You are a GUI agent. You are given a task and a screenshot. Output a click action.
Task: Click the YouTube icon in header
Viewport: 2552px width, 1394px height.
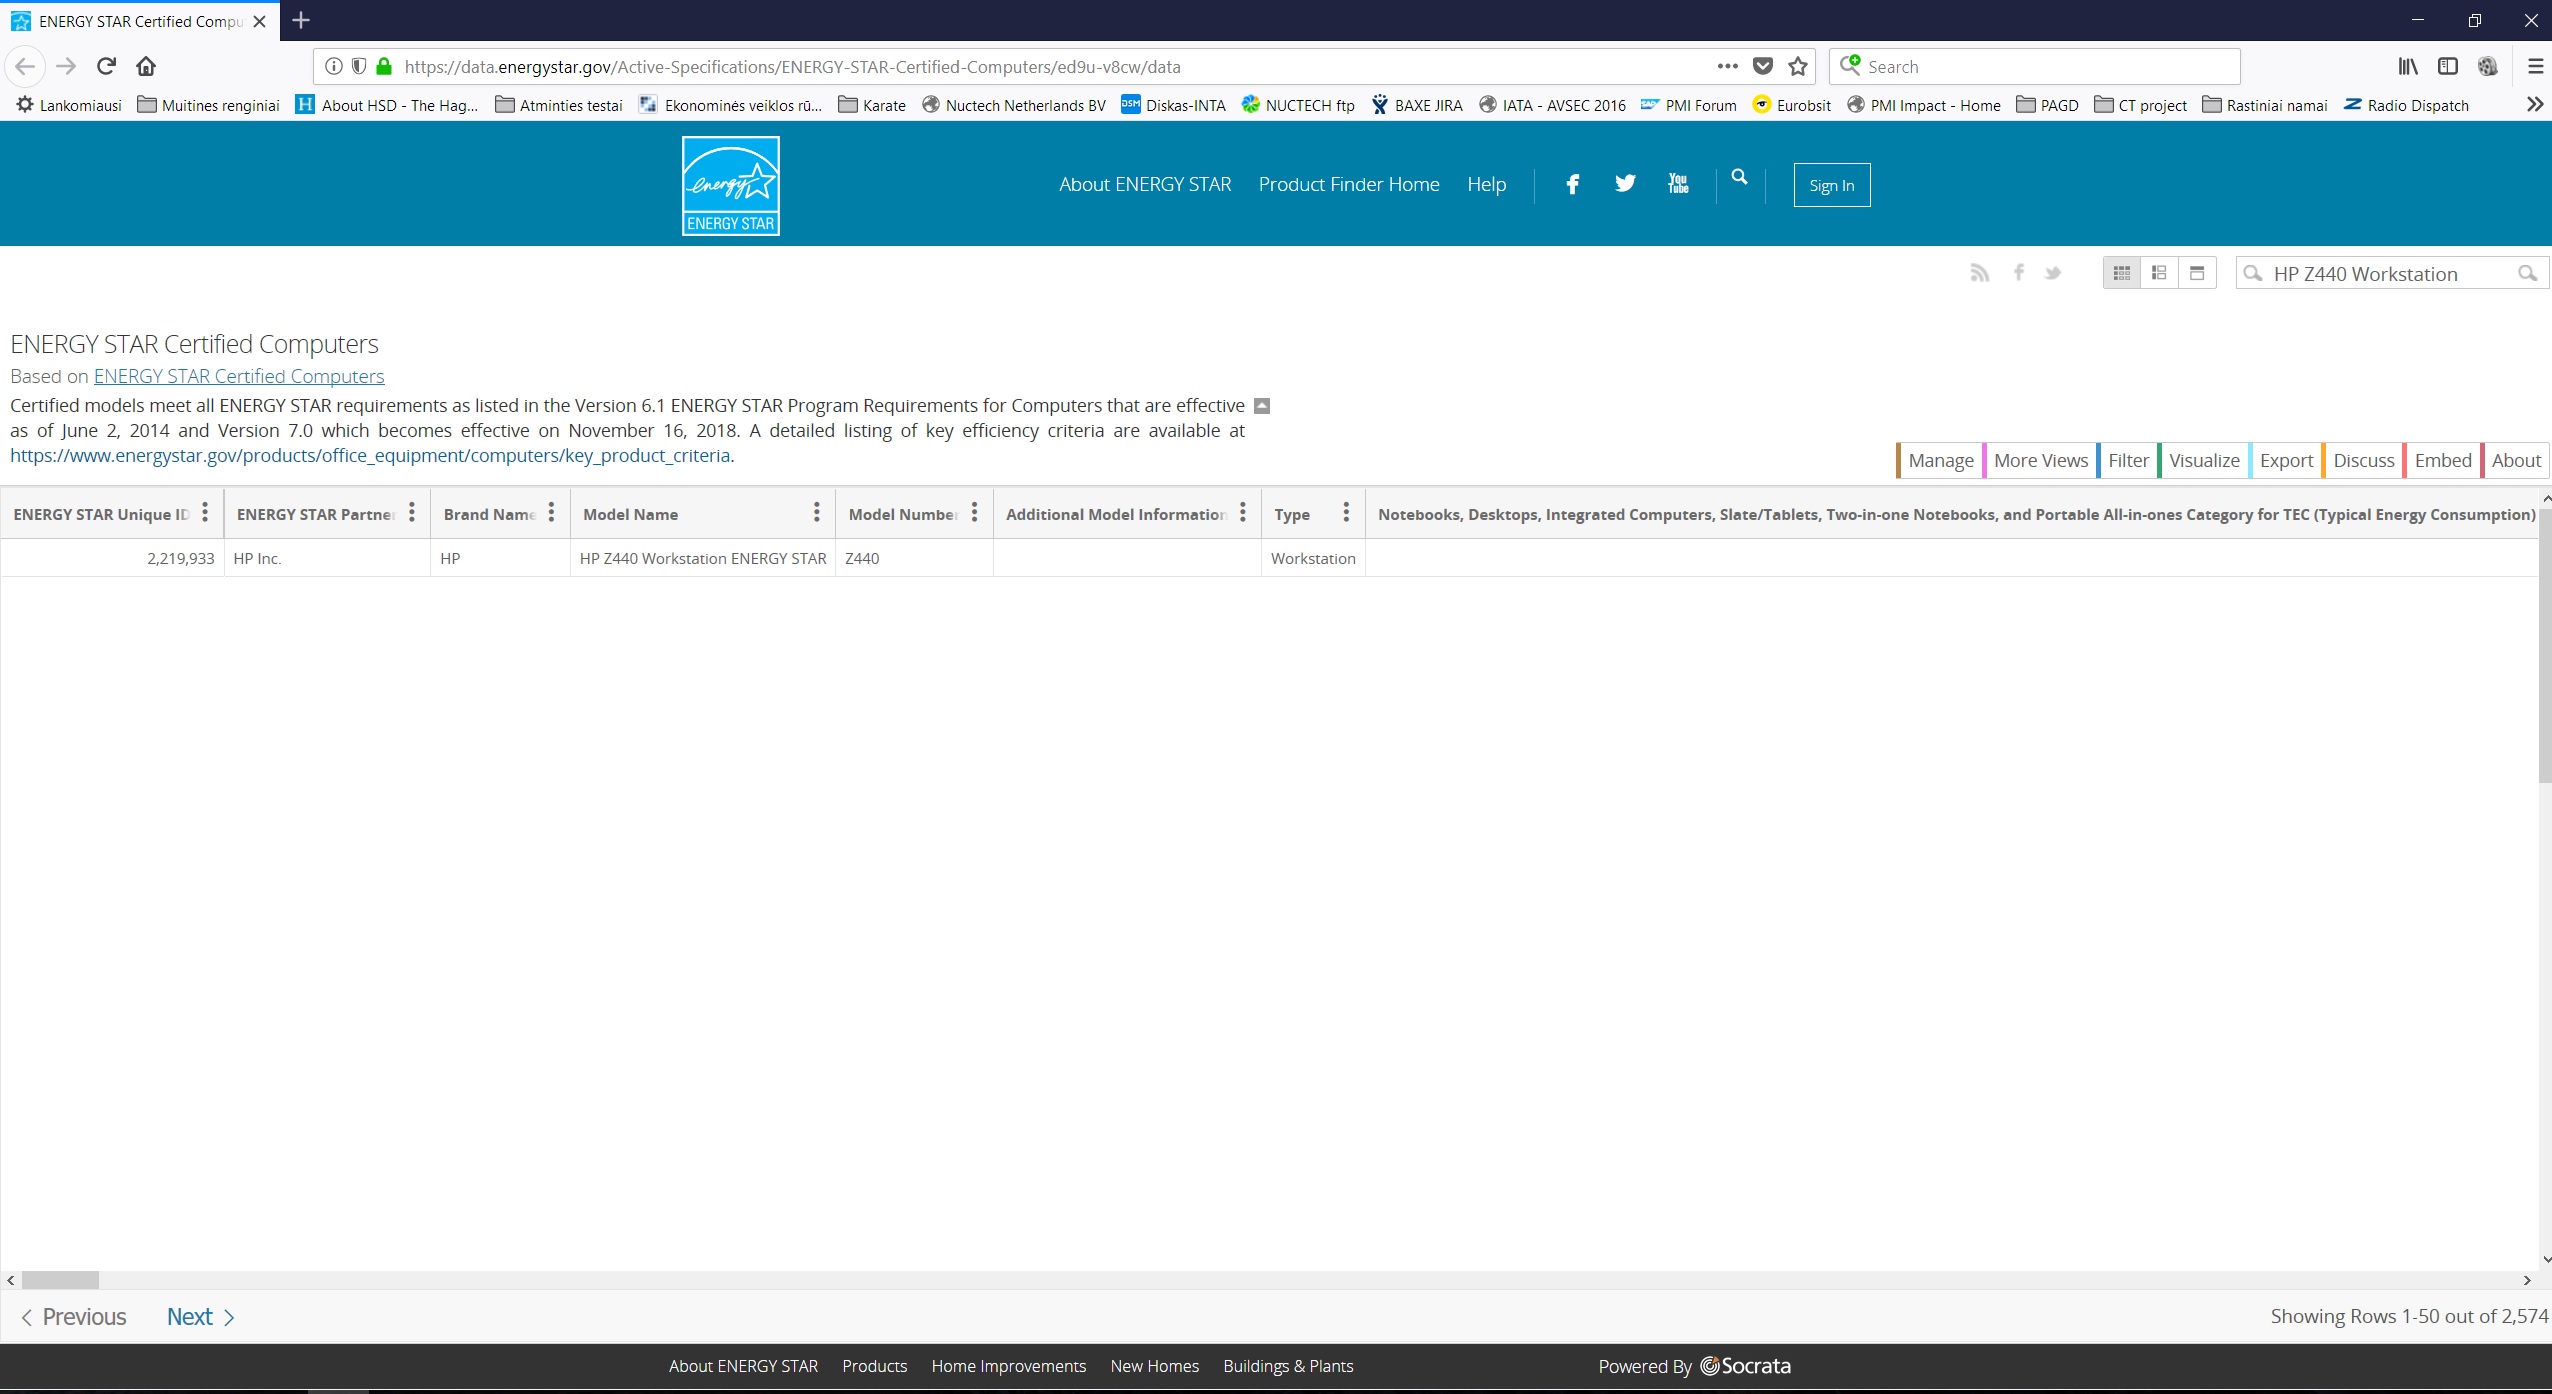pos(1678,184)
